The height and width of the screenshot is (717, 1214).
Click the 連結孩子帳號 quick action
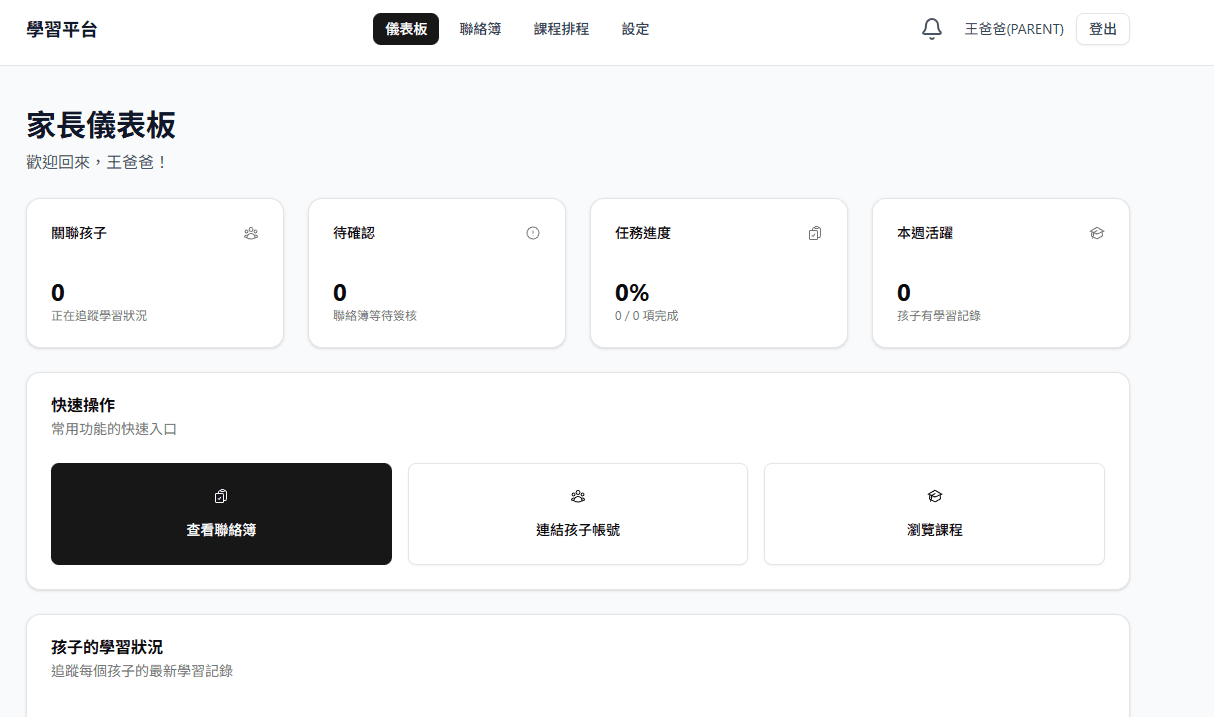[577, 514]
